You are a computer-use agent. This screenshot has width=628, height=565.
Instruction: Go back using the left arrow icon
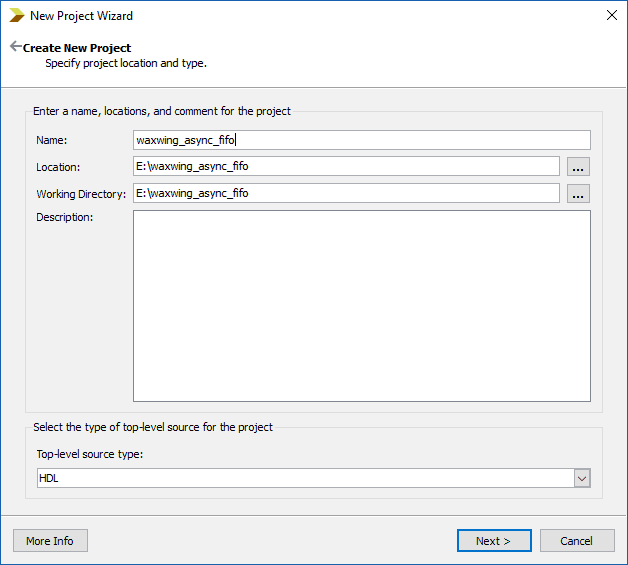(x=15, y=47)
